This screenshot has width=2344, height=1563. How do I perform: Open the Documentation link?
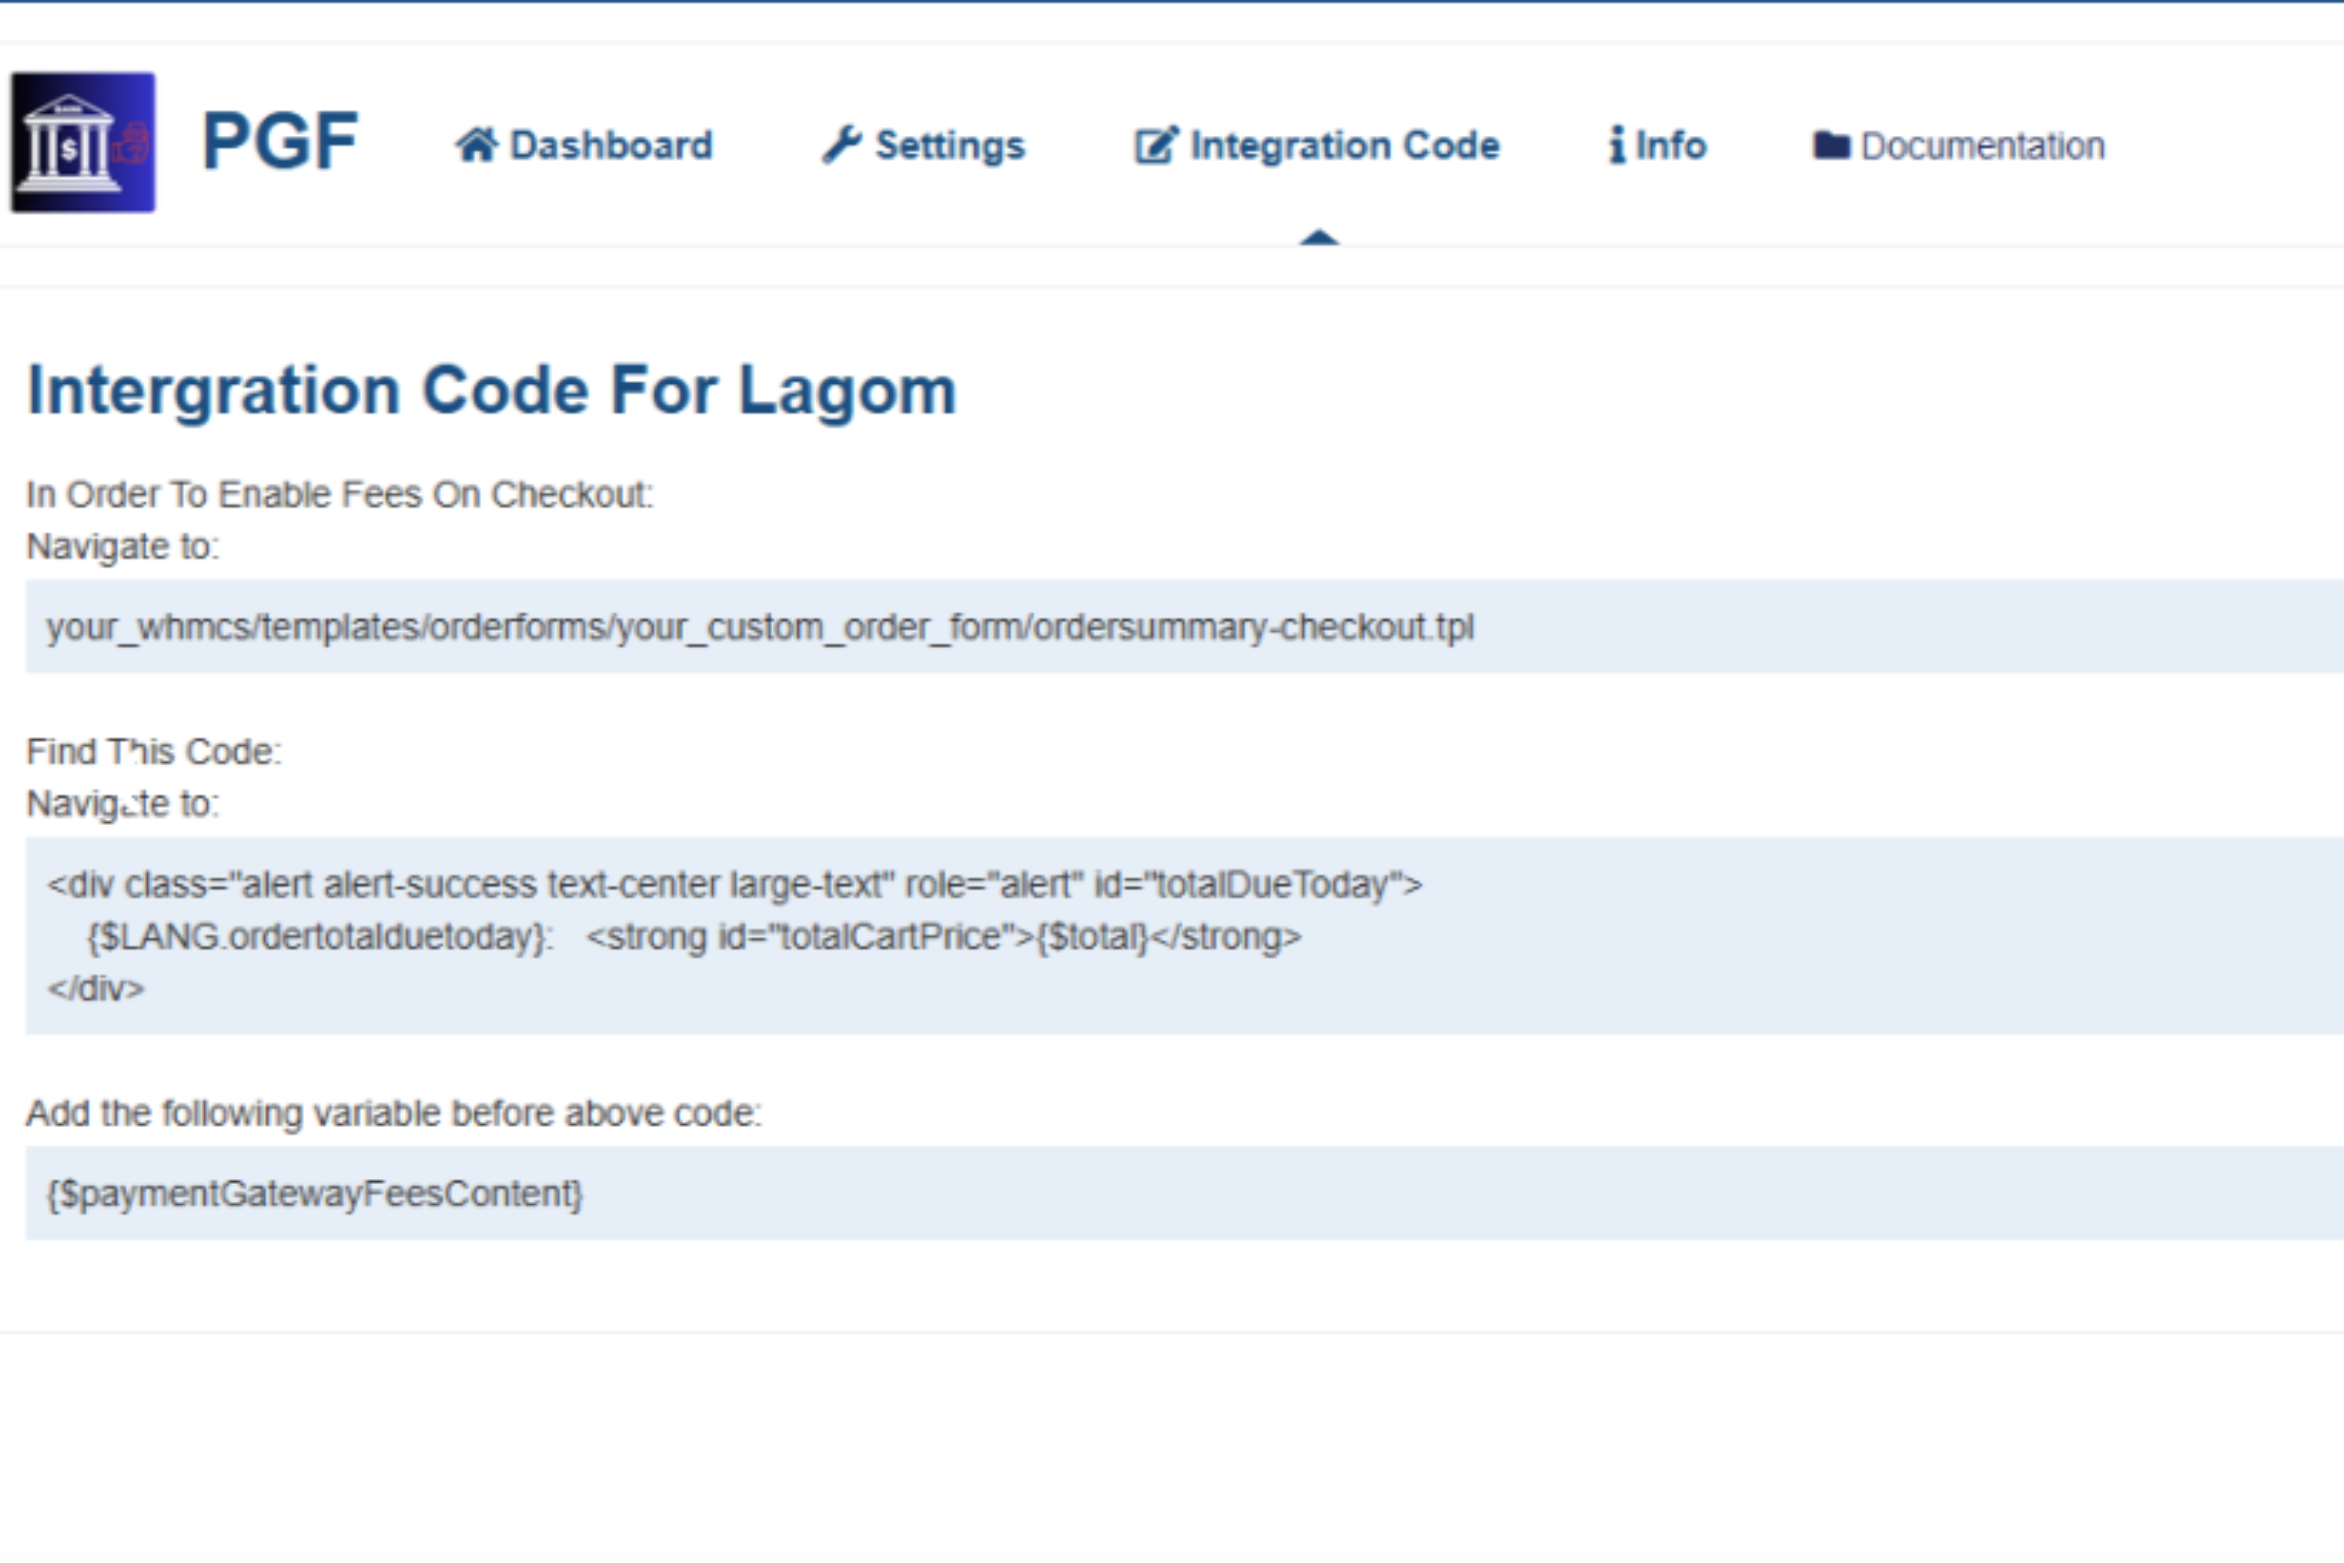[1982, 147]
